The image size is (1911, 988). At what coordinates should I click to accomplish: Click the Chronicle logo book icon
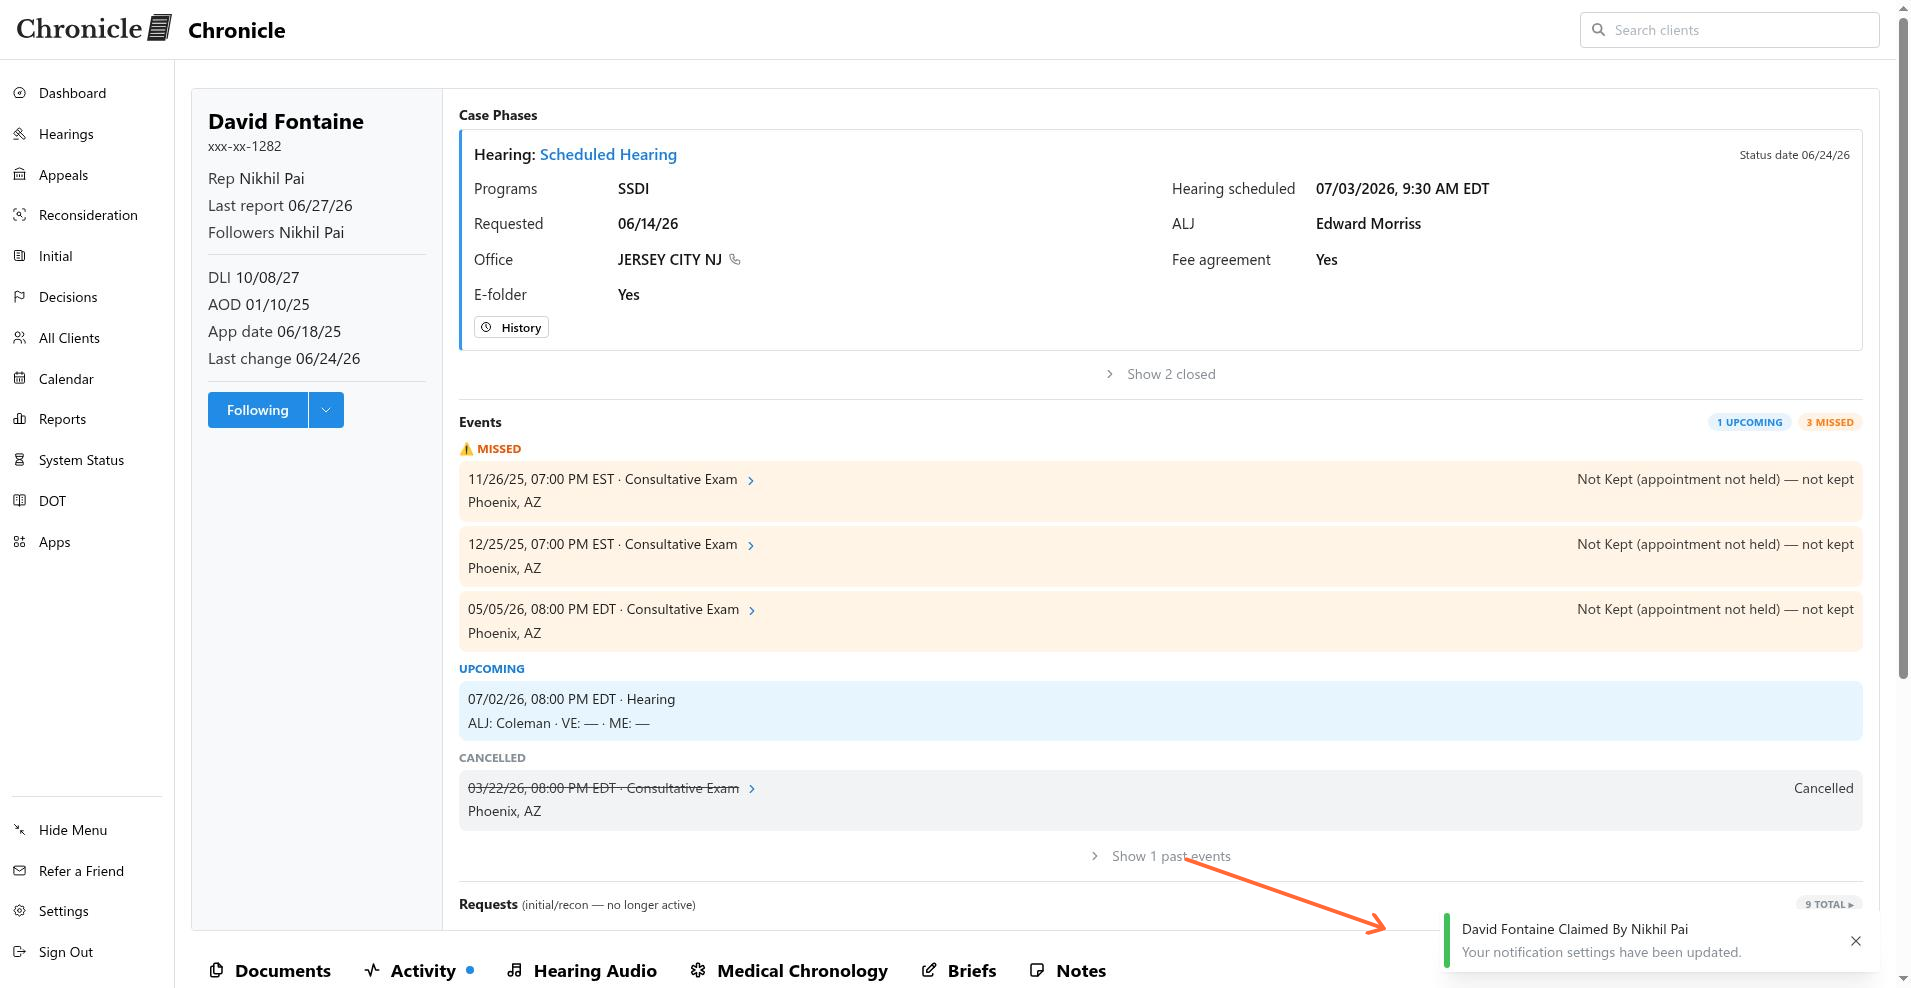pyautogui.click(x=160, y=28)
